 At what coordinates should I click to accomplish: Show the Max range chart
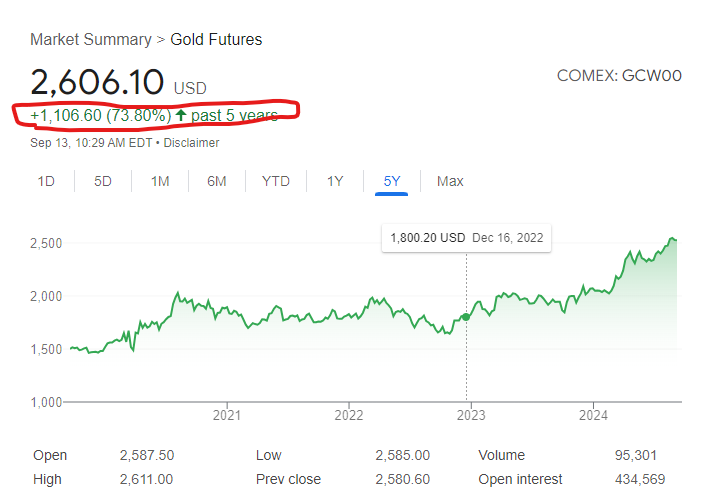tap(450, 181)
